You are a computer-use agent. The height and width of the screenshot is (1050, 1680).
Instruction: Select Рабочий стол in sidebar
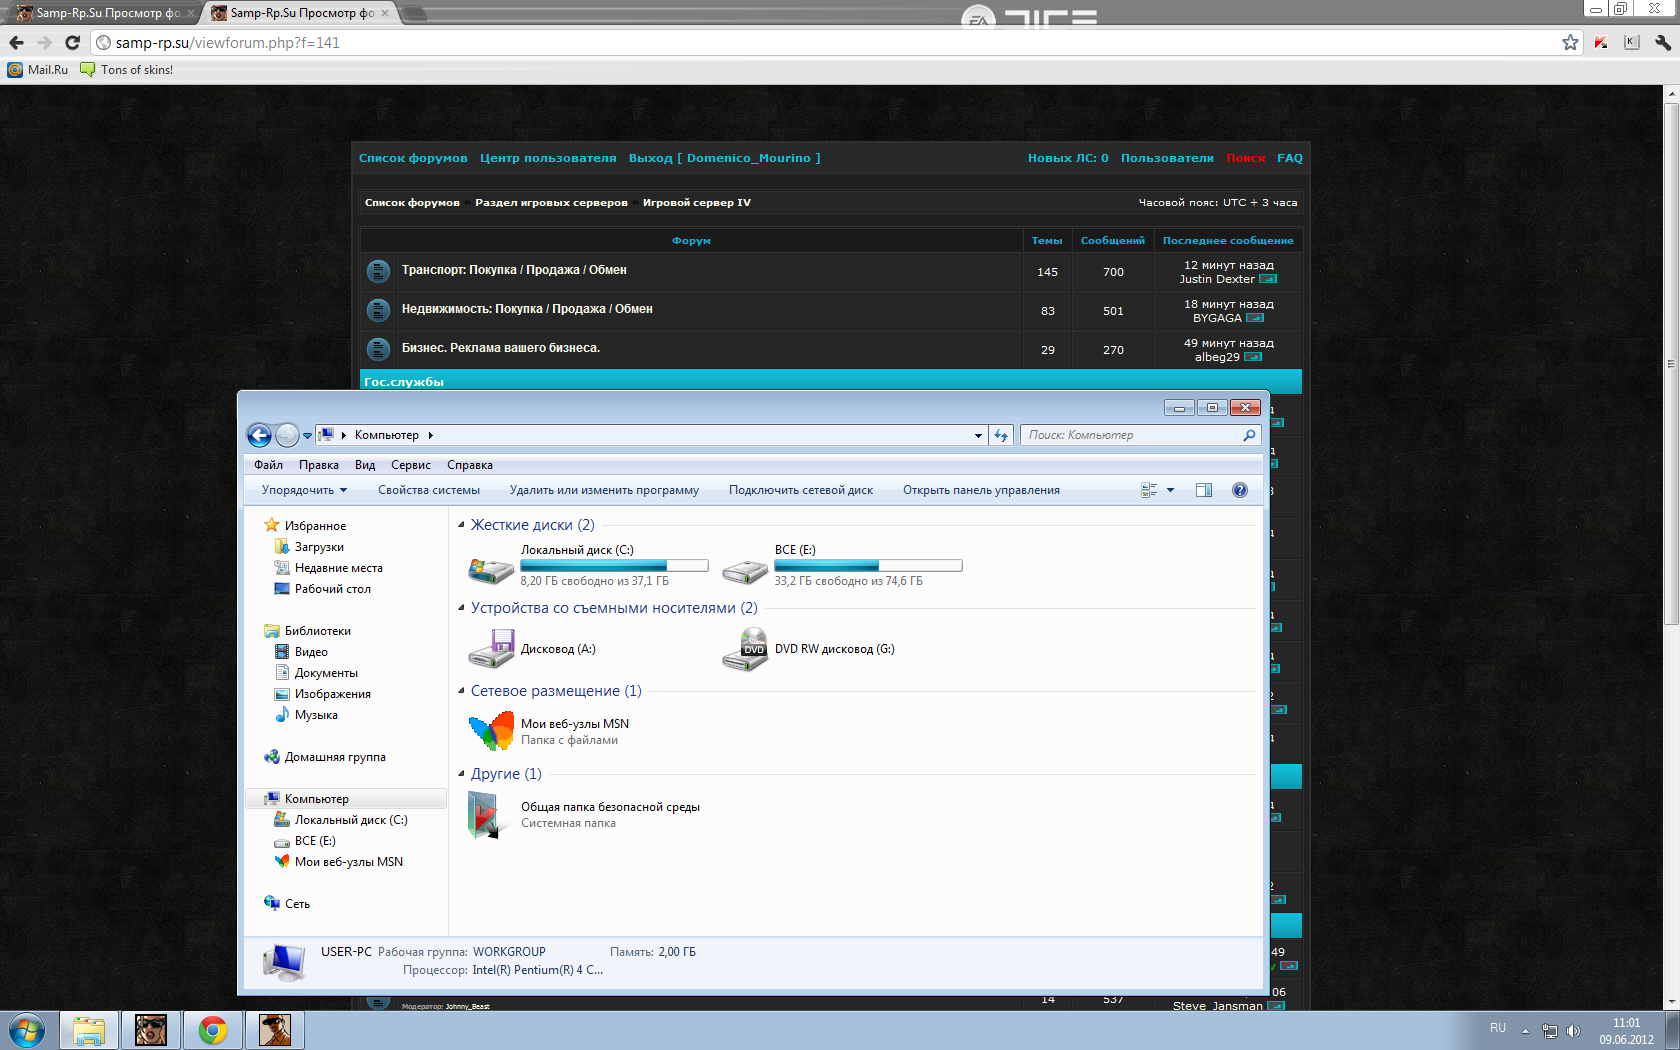332,589
